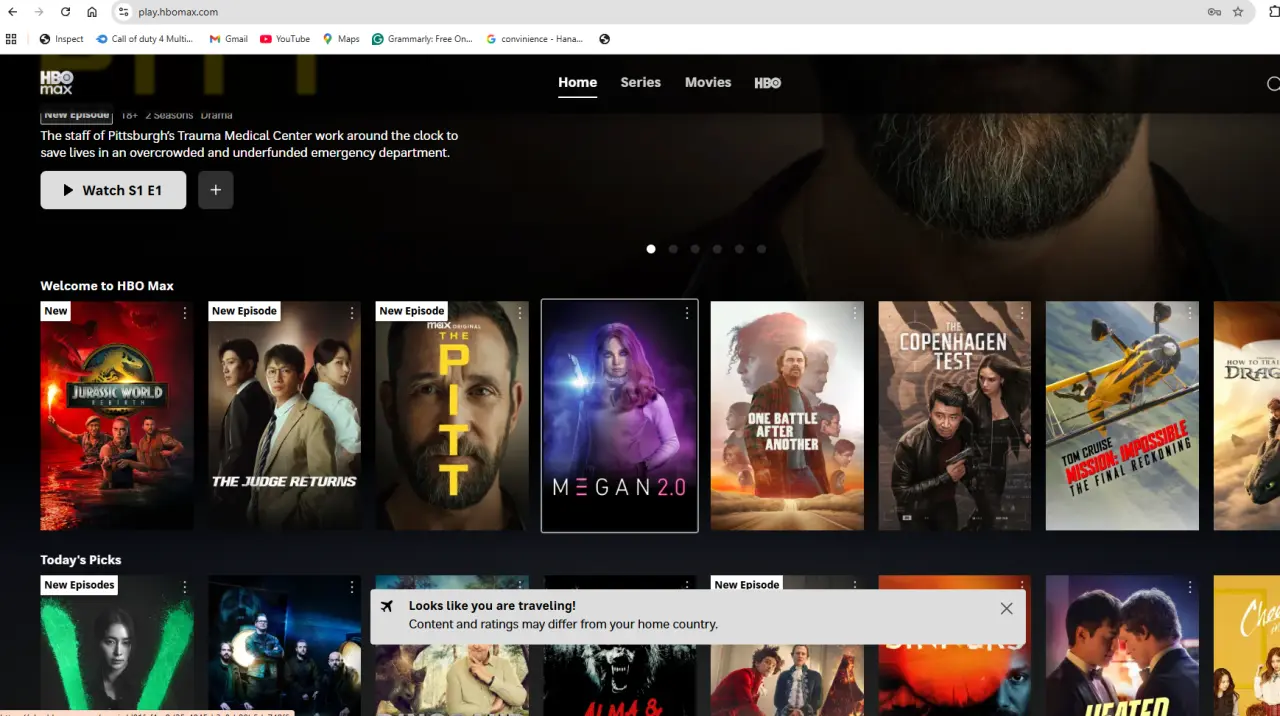The height and width of the screenshot is (716, 1280).
Task: Switch to the Home tab
Action: point(577,83)
